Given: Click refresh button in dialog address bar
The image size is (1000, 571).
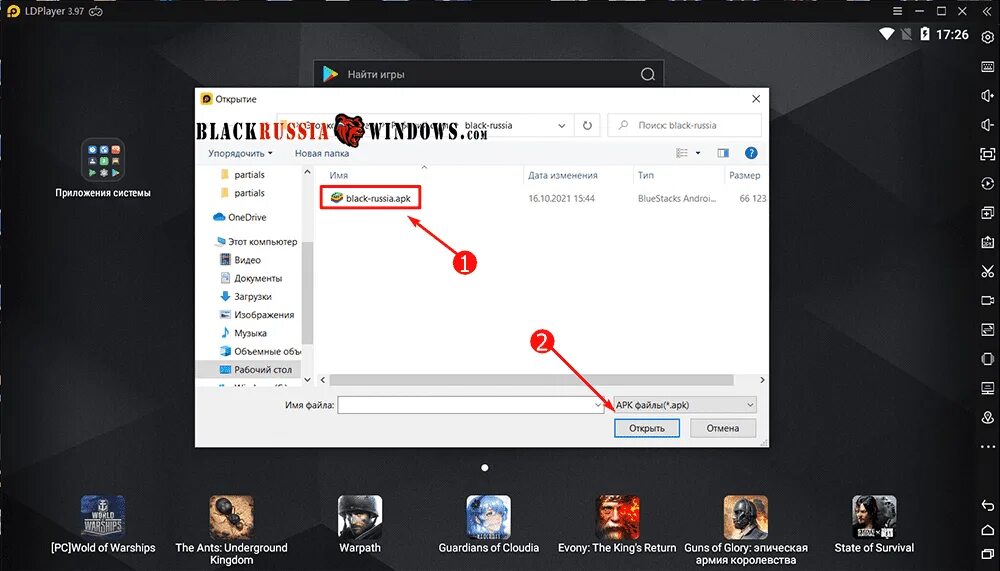Looking at the screenshot, I should pyautogui.click(x=587, y=126).
